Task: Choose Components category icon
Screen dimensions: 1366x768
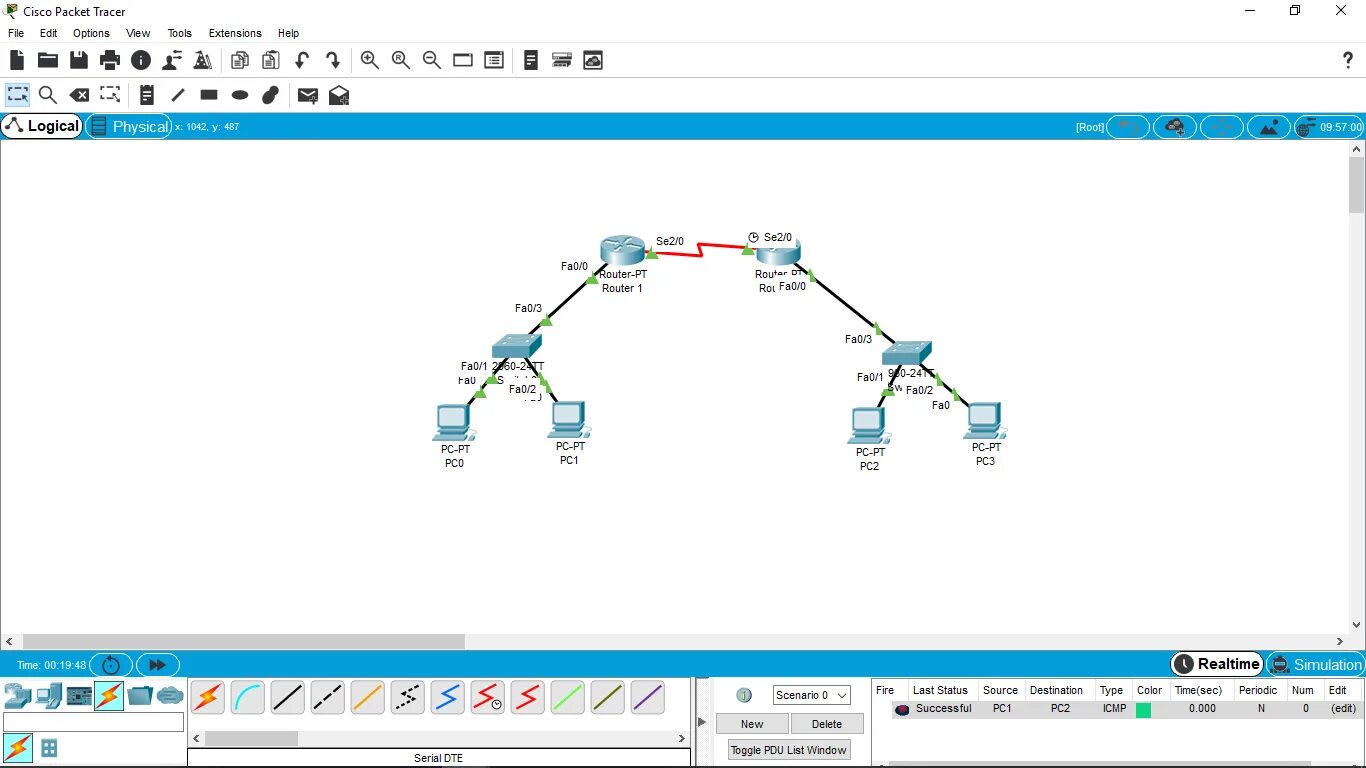Action: click(x=79, y=695)
